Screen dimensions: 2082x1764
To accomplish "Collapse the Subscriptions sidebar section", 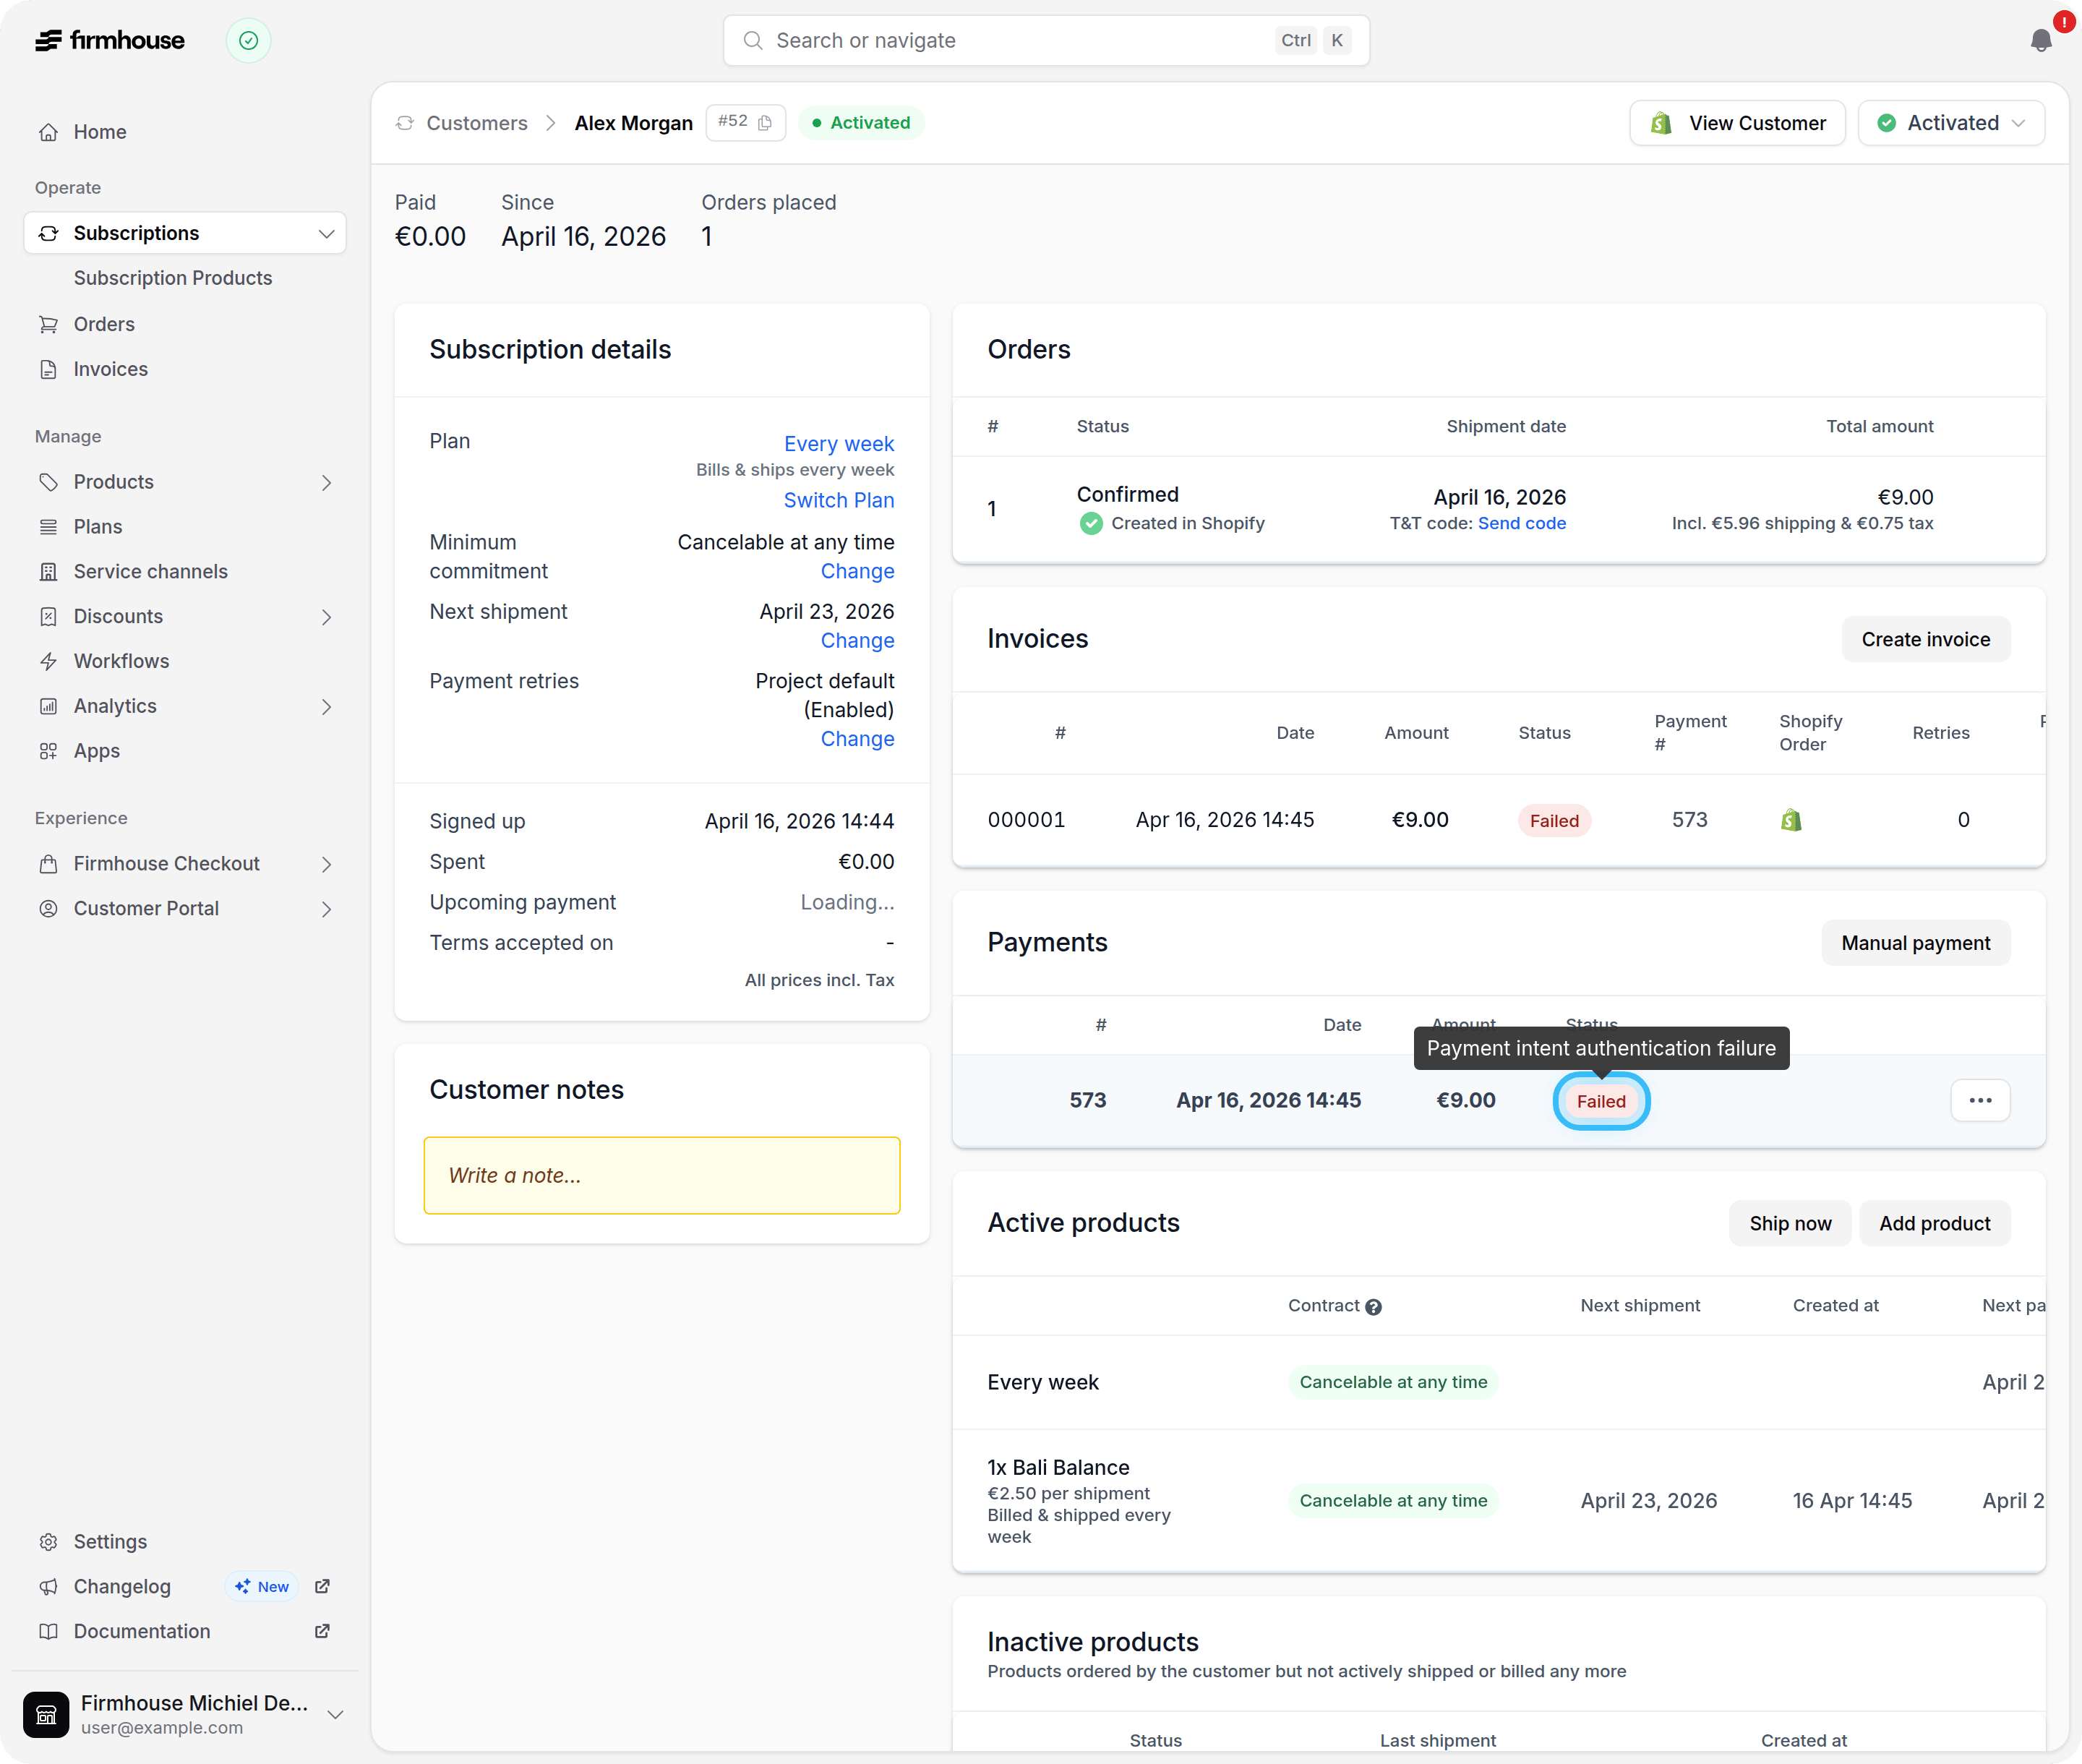I will pyautogui.click(x=326, y=234).
